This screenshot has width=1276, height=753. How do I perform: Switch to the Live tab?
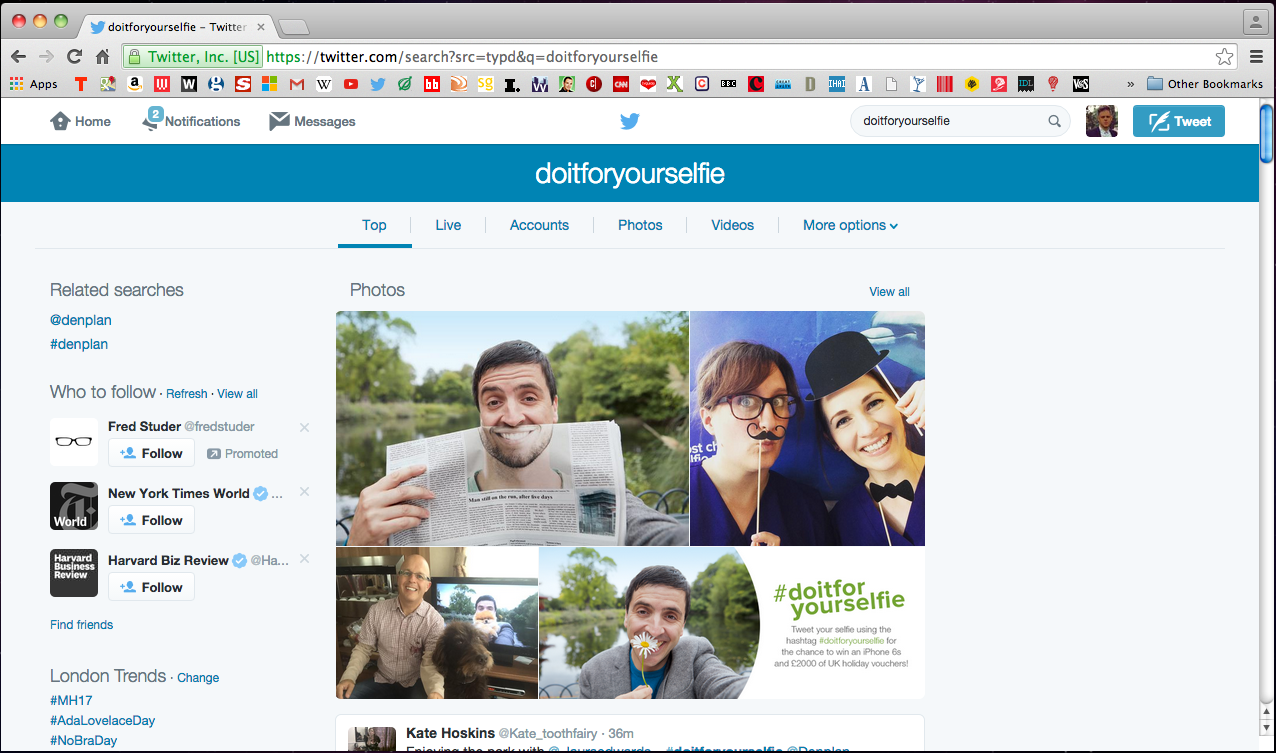[x=448, y=225]
